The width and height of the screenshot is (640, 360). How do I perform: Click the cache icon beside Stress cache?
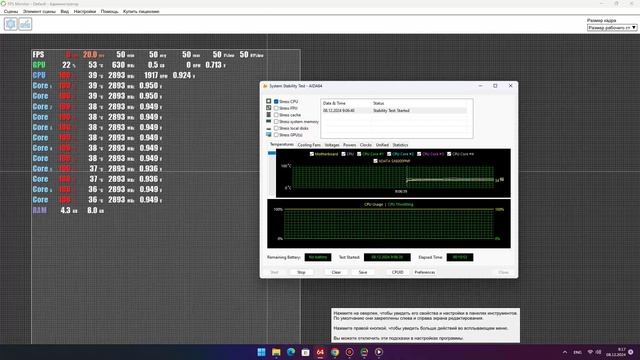(269, 115)
